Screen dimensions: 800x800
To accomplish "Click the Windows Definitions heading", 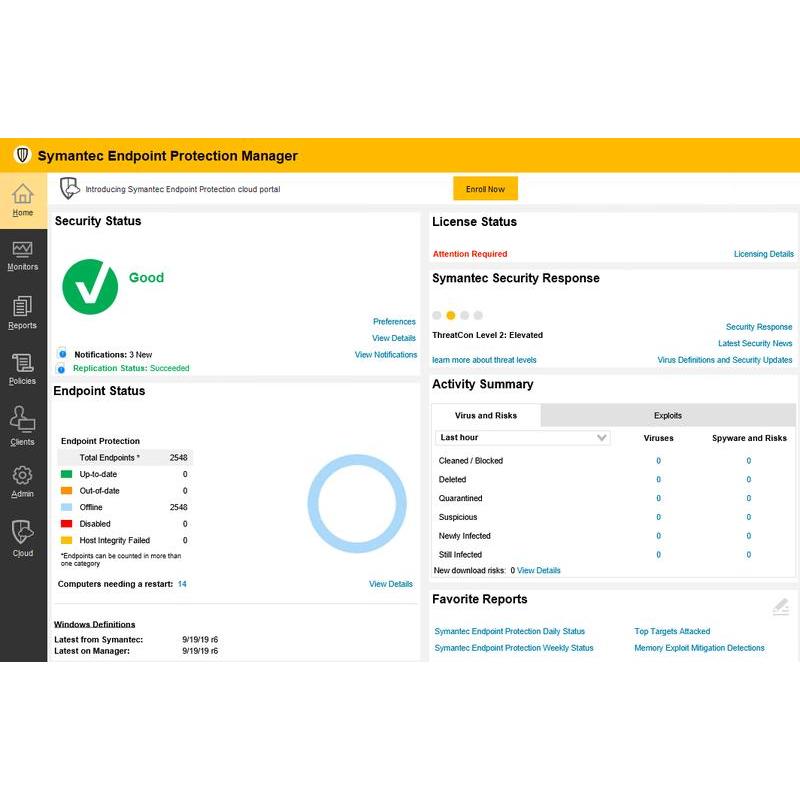I will click(x=94, y=624).
